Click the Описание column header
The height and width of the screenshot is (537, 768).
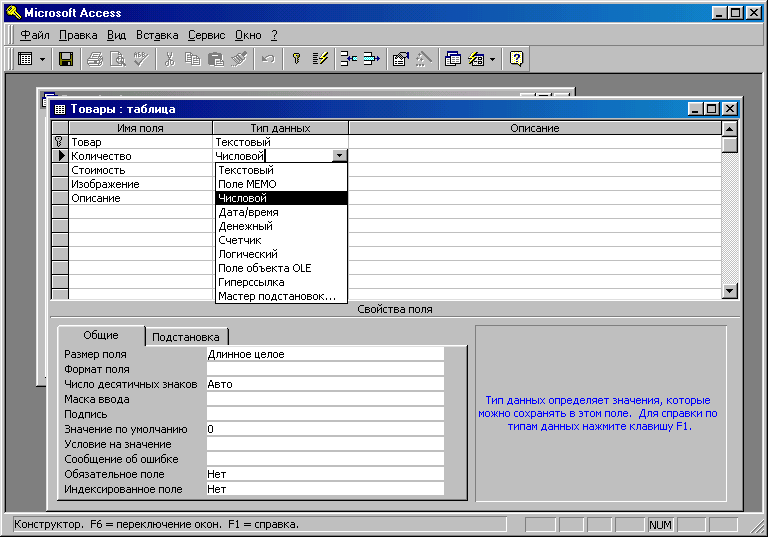[535, 128]
